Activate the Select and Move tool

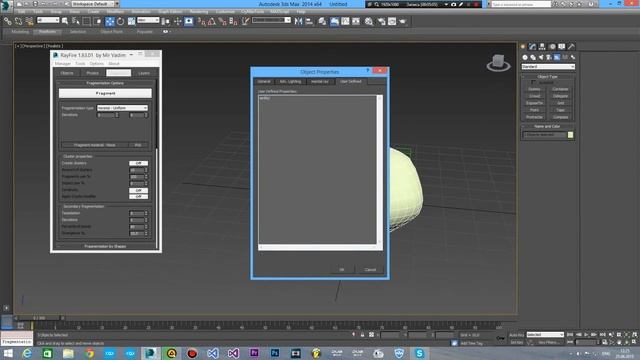pyautogui.click(x=110, y=21)
